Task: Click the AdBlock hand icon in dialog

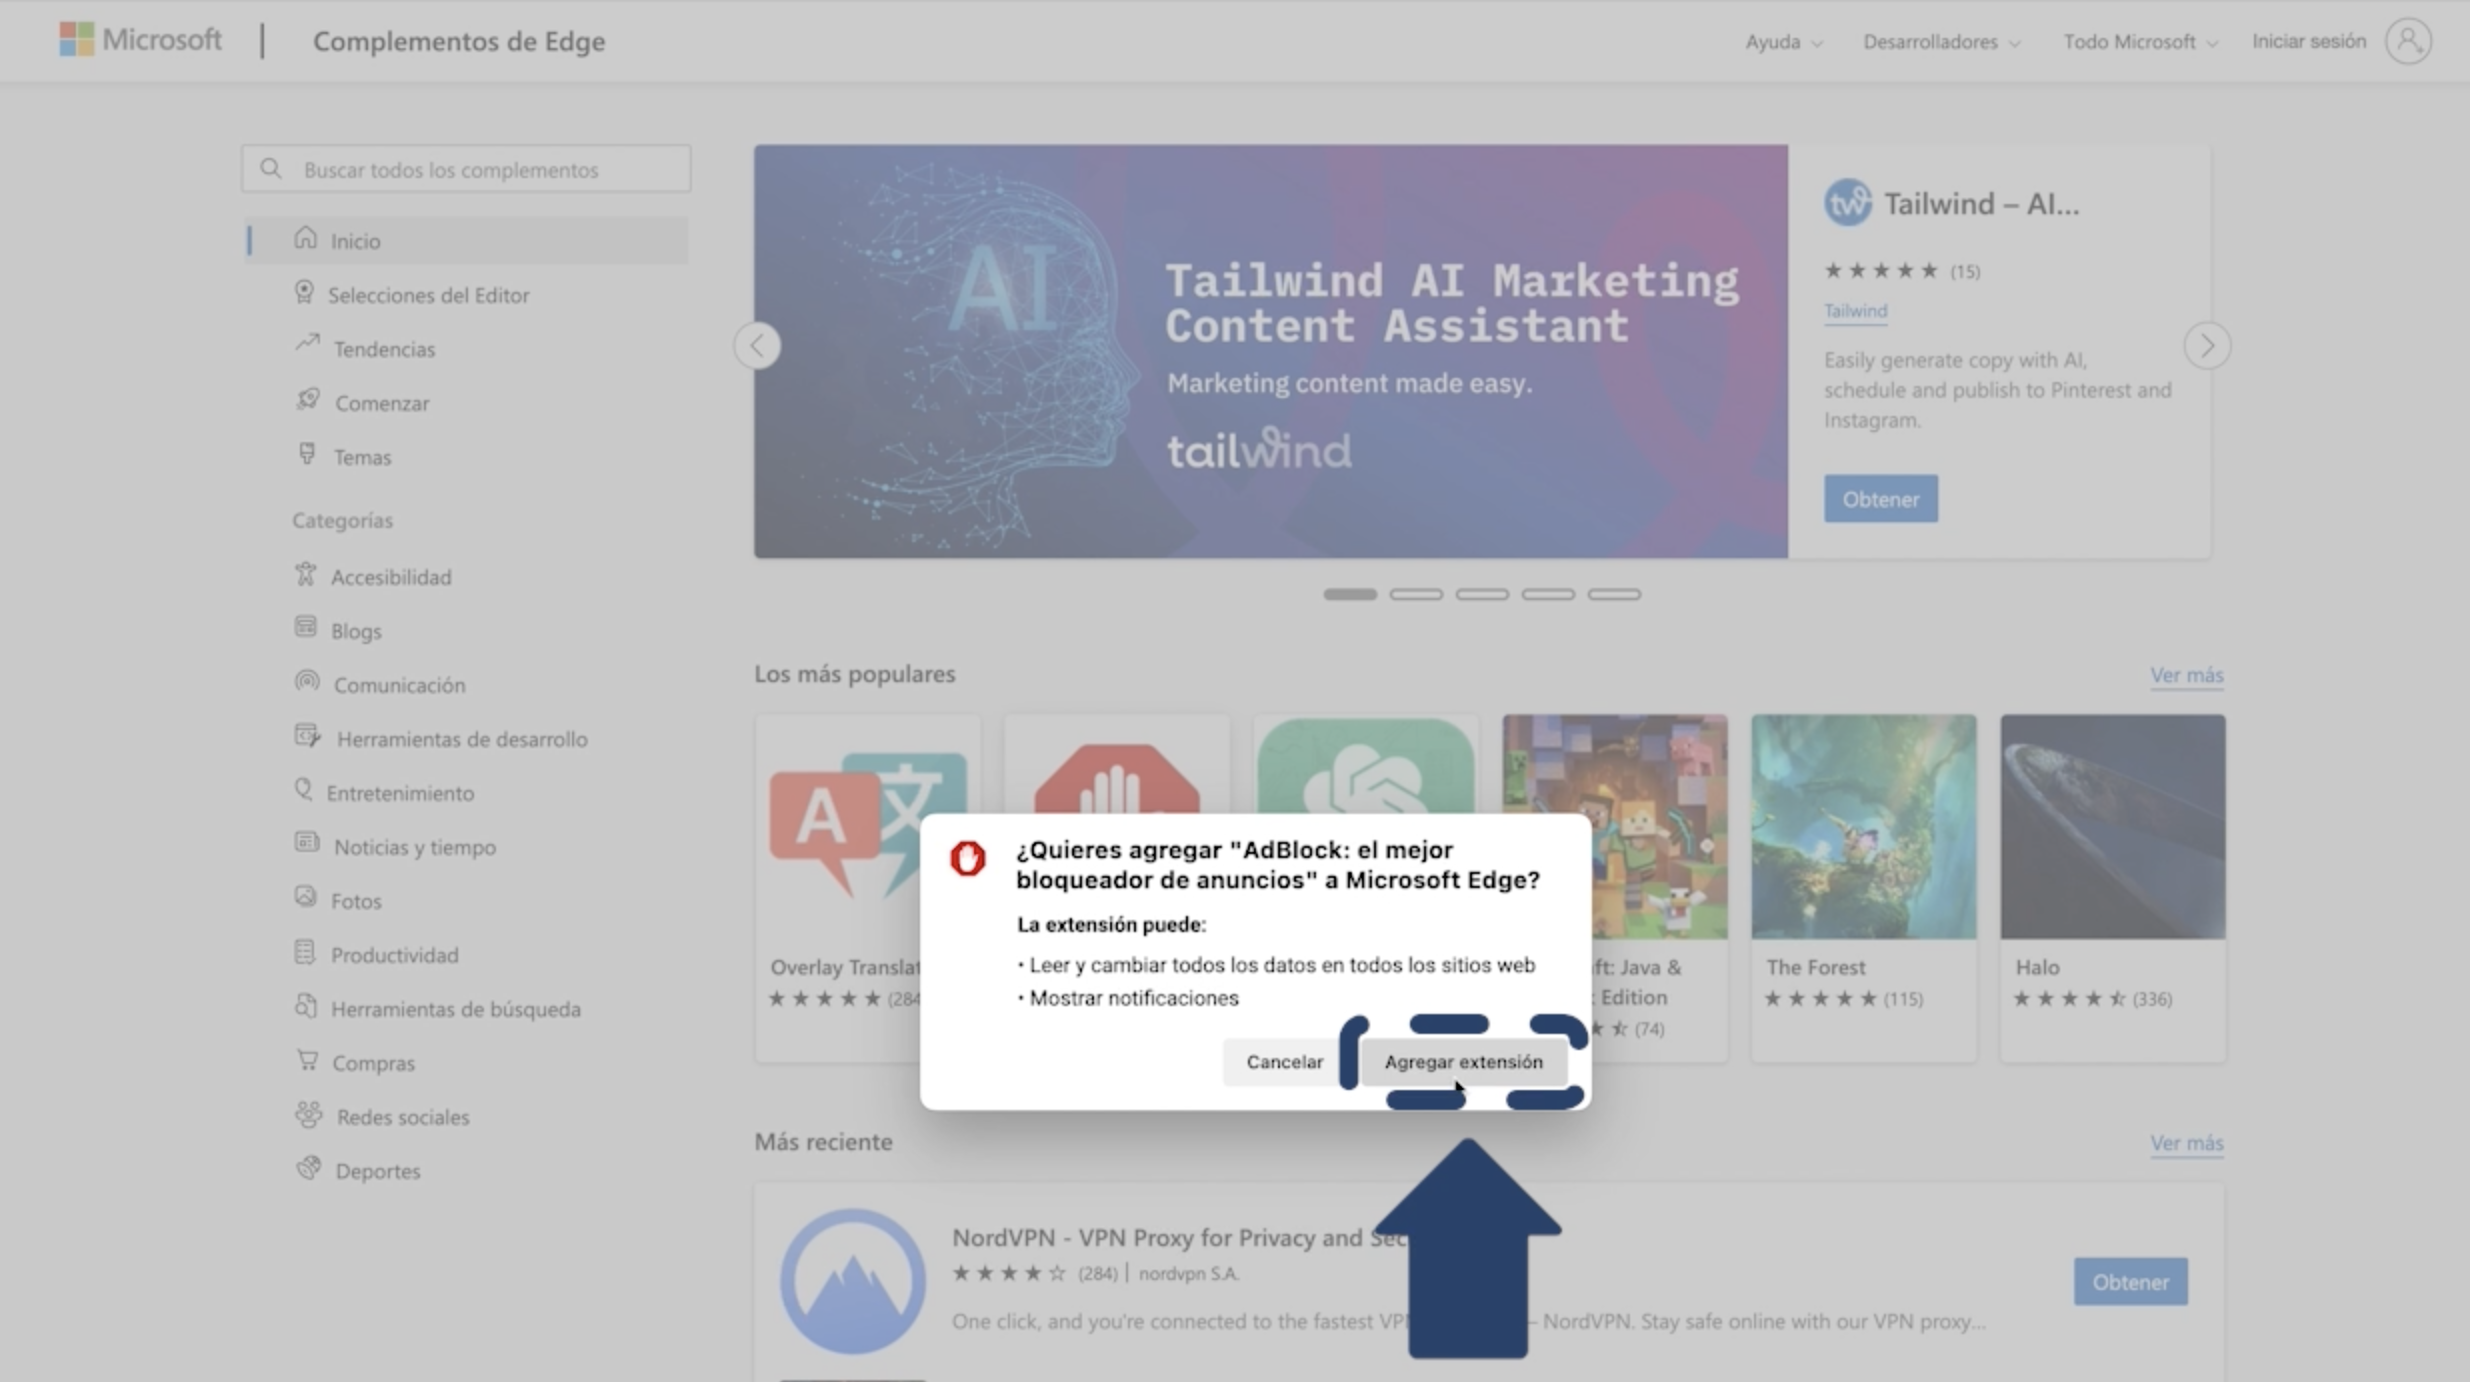Action: tap(967, 859)
